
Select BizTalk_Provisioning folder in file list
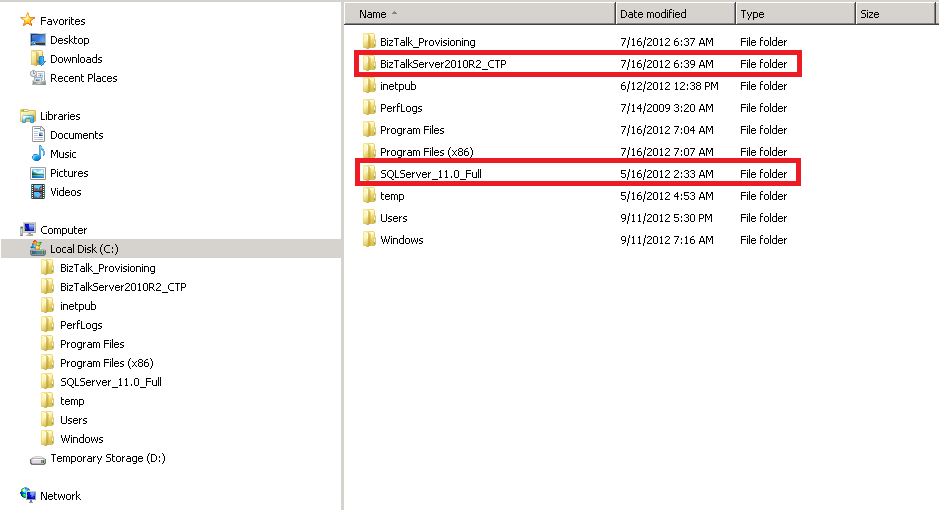pyautogui.click(x=428, y=42)
